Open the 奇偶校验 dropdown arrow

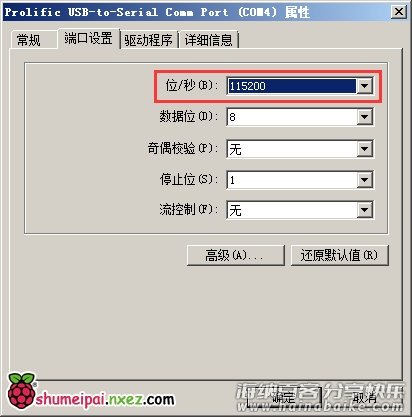(x=364, y=149)
